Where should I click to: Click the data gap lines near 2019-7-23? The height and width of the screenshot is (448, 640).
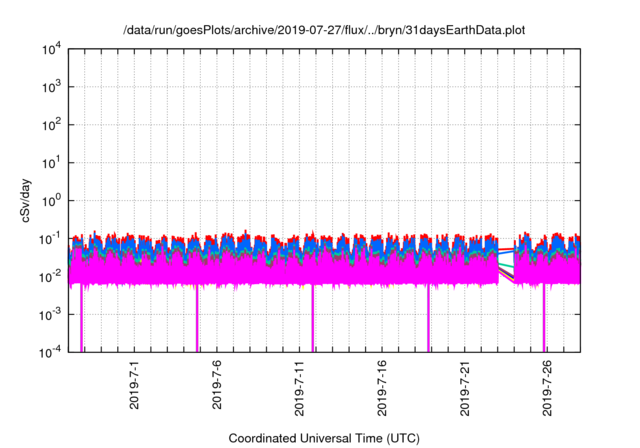click(x=506, y=264)
